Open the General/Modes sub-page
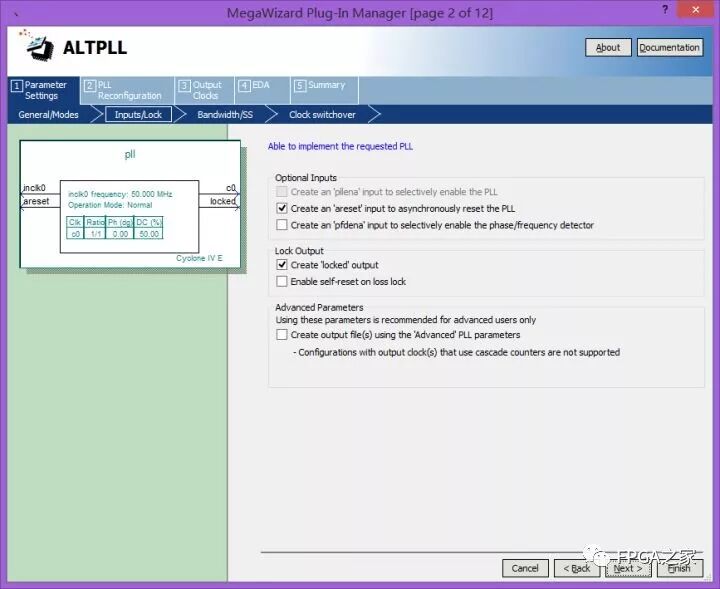This screenshot has height=589, width=720. click(x=49, y=115)
